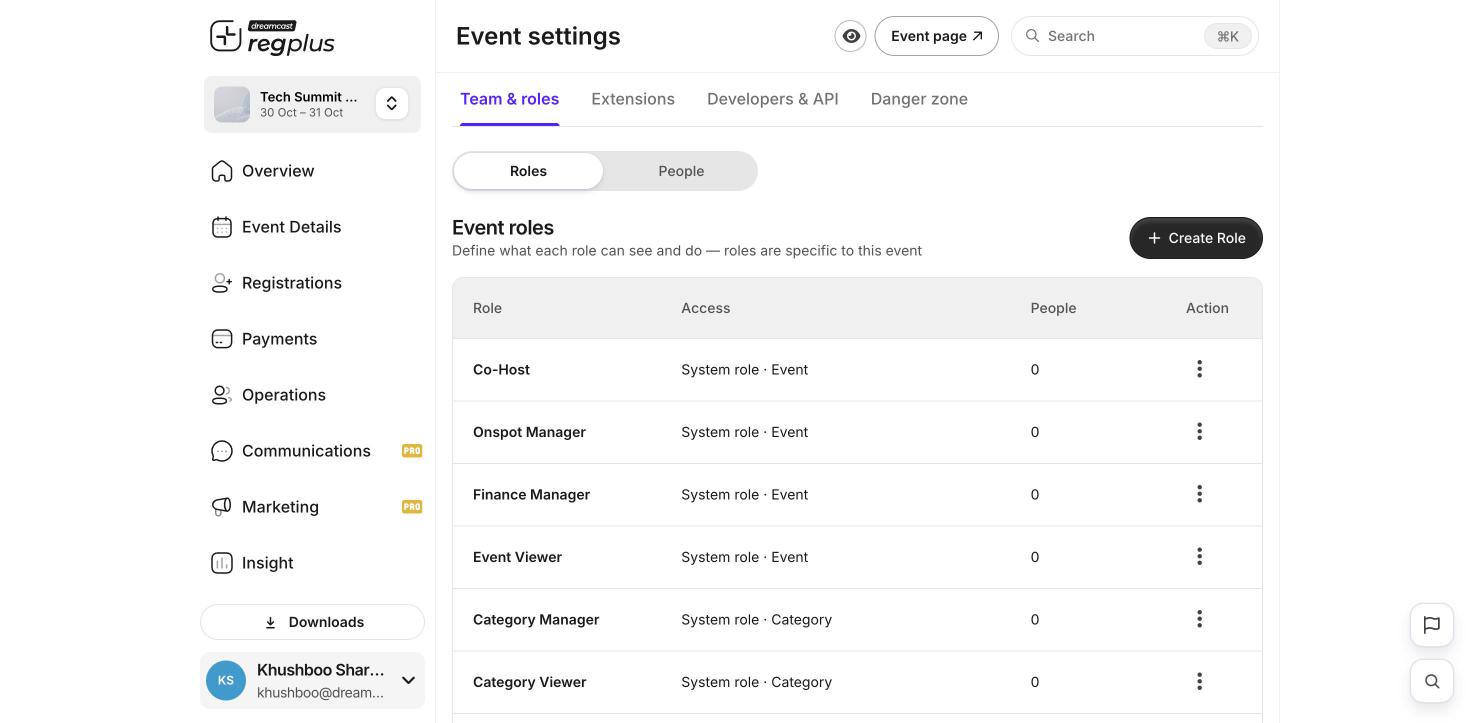Viewport: 1470px width, 723px height.
Task: Open Event Viewer three-dot menu
Action: [x=1199, y=557]
